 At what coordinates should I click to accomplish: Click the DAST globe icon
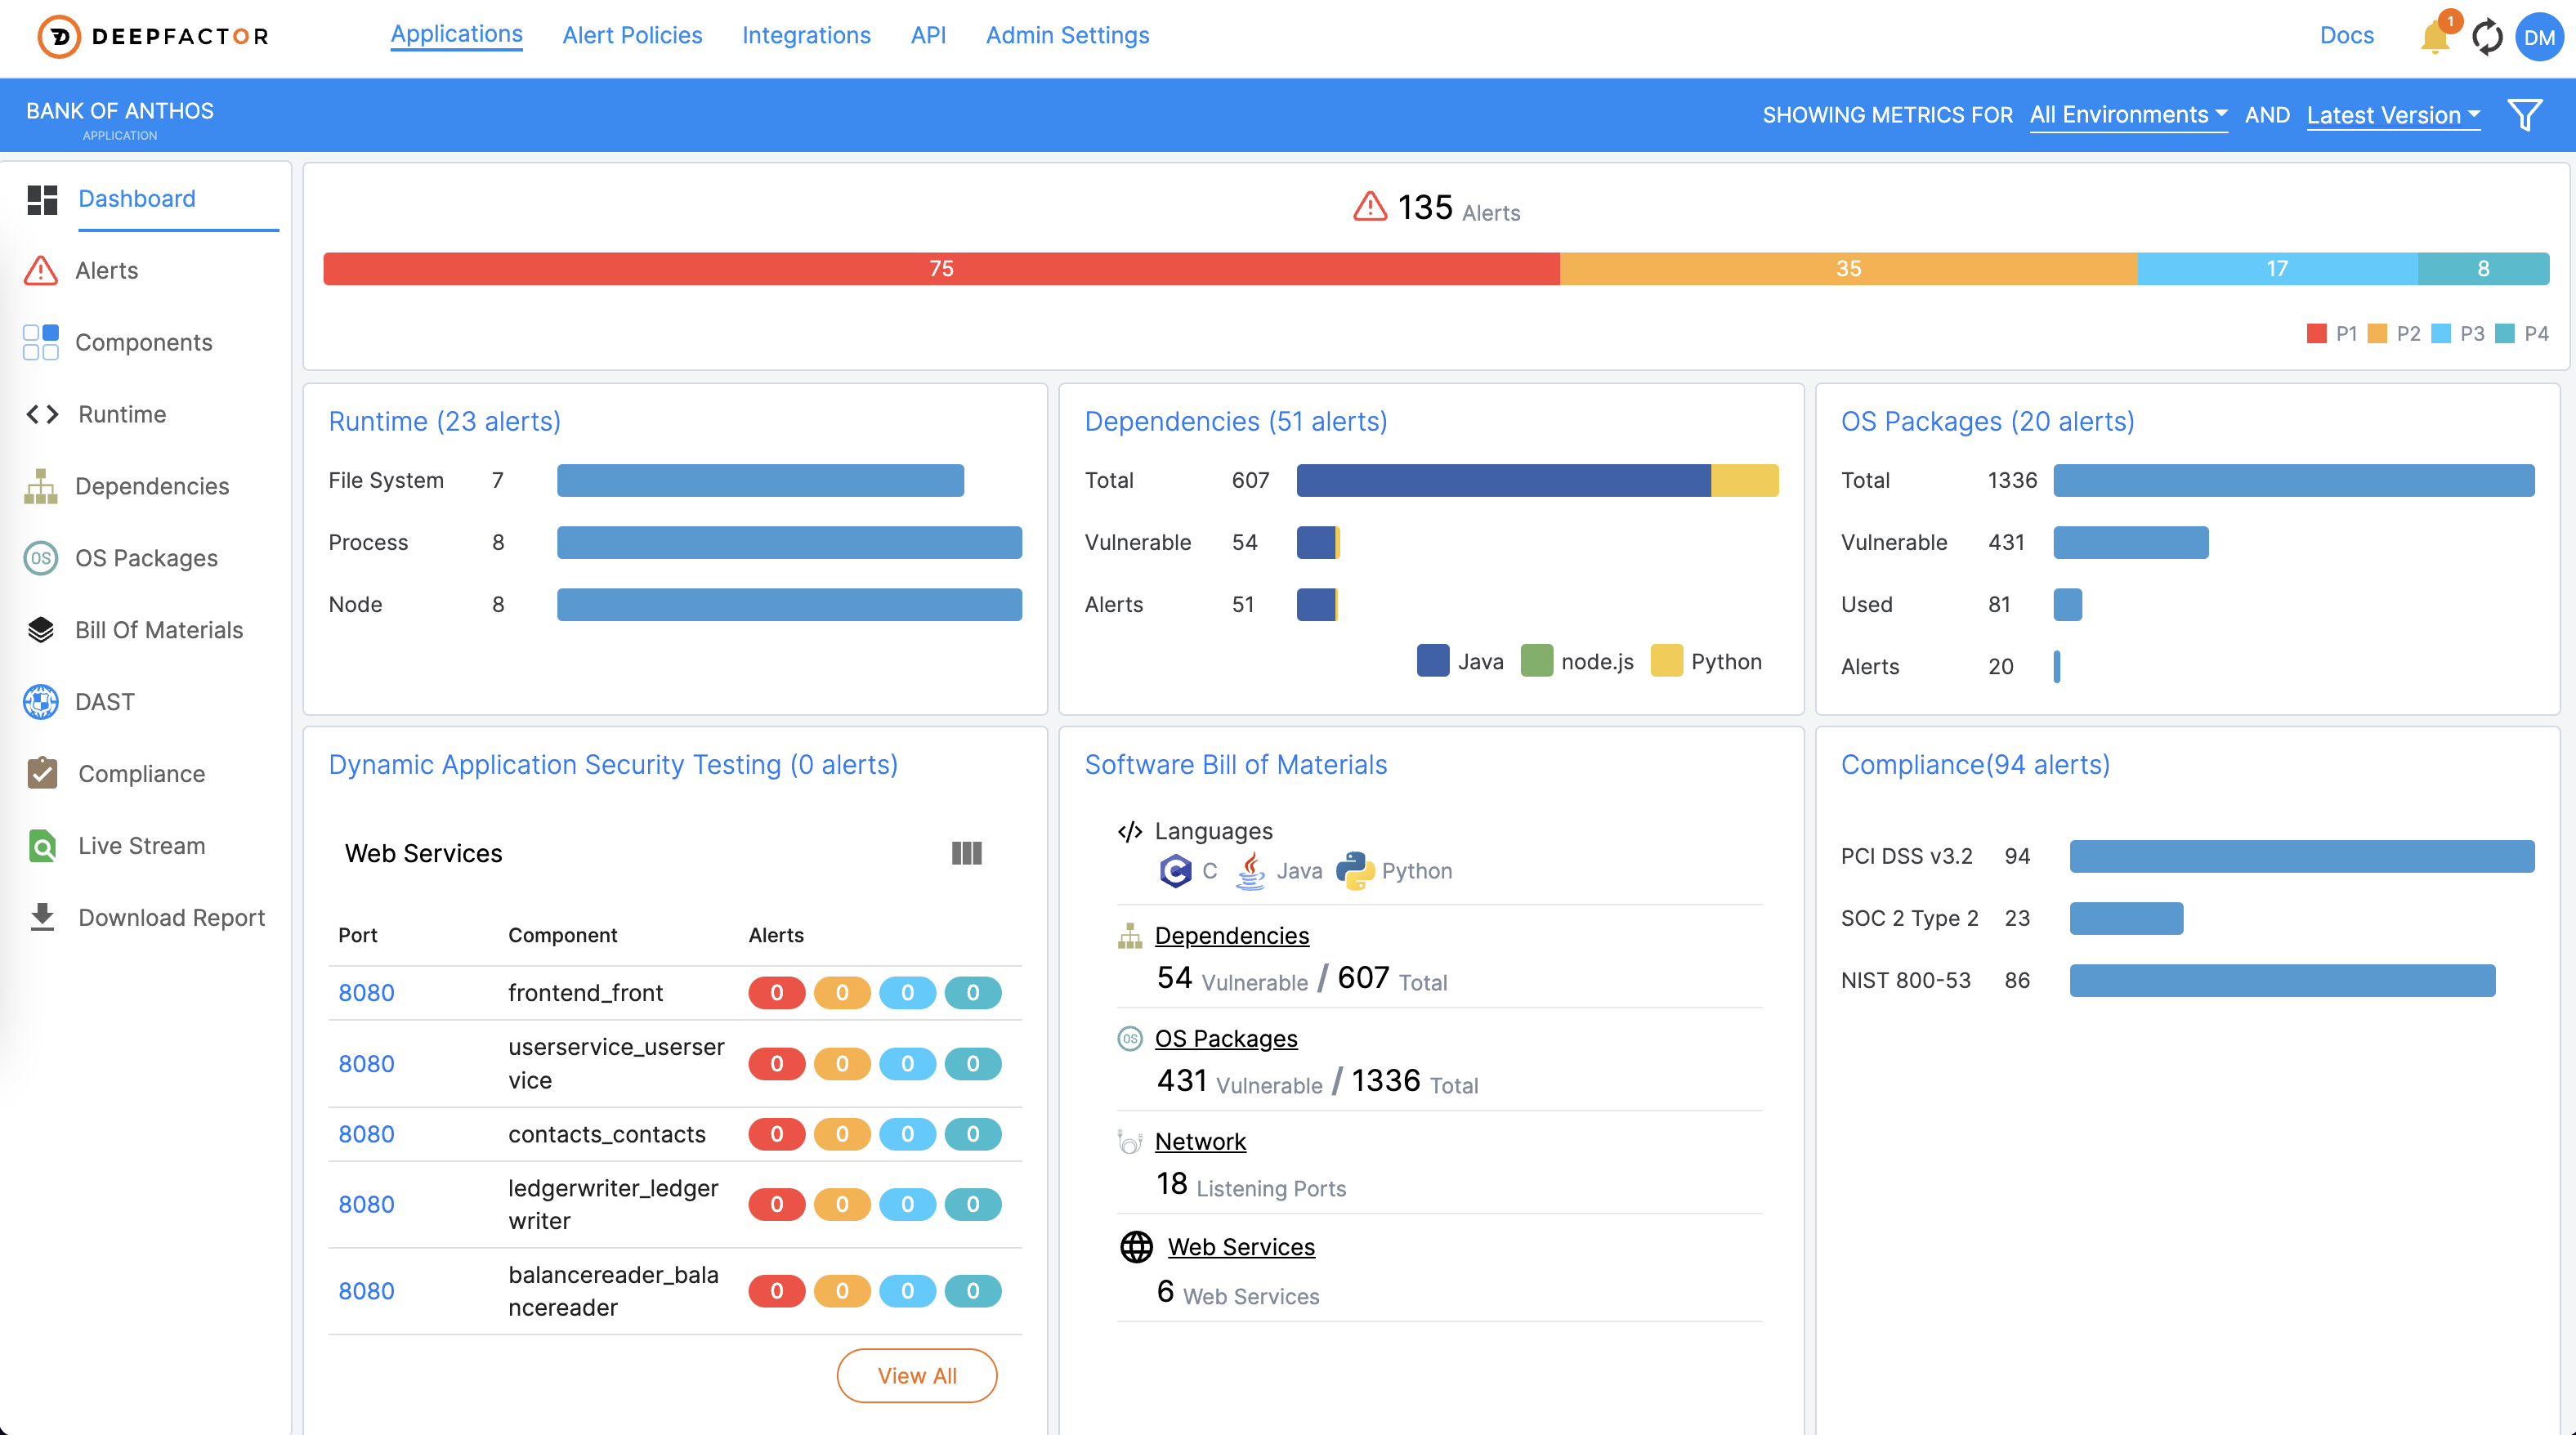pos(41,702)
